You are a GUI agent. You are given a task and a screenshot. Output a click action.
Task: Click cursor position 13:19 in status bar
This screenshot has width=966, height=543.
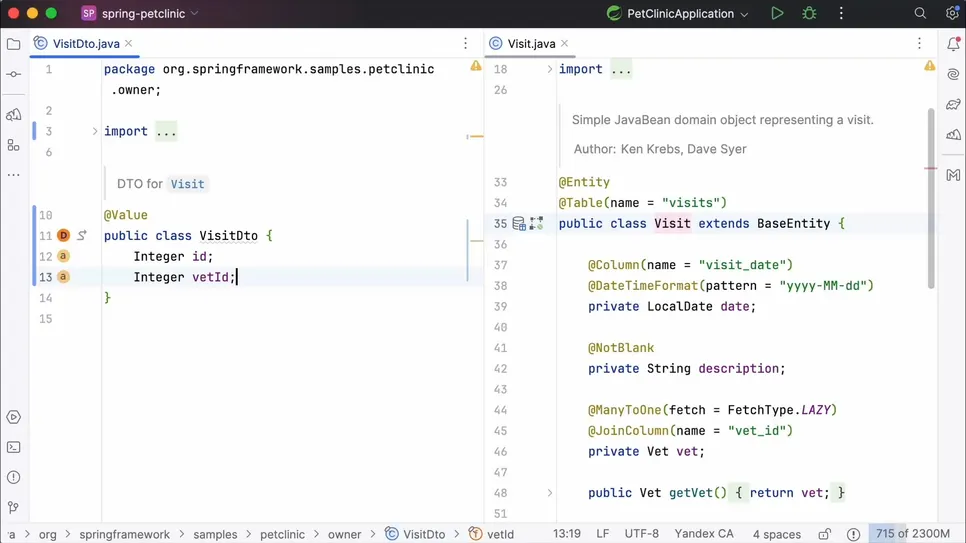click(x=567, y=534)
